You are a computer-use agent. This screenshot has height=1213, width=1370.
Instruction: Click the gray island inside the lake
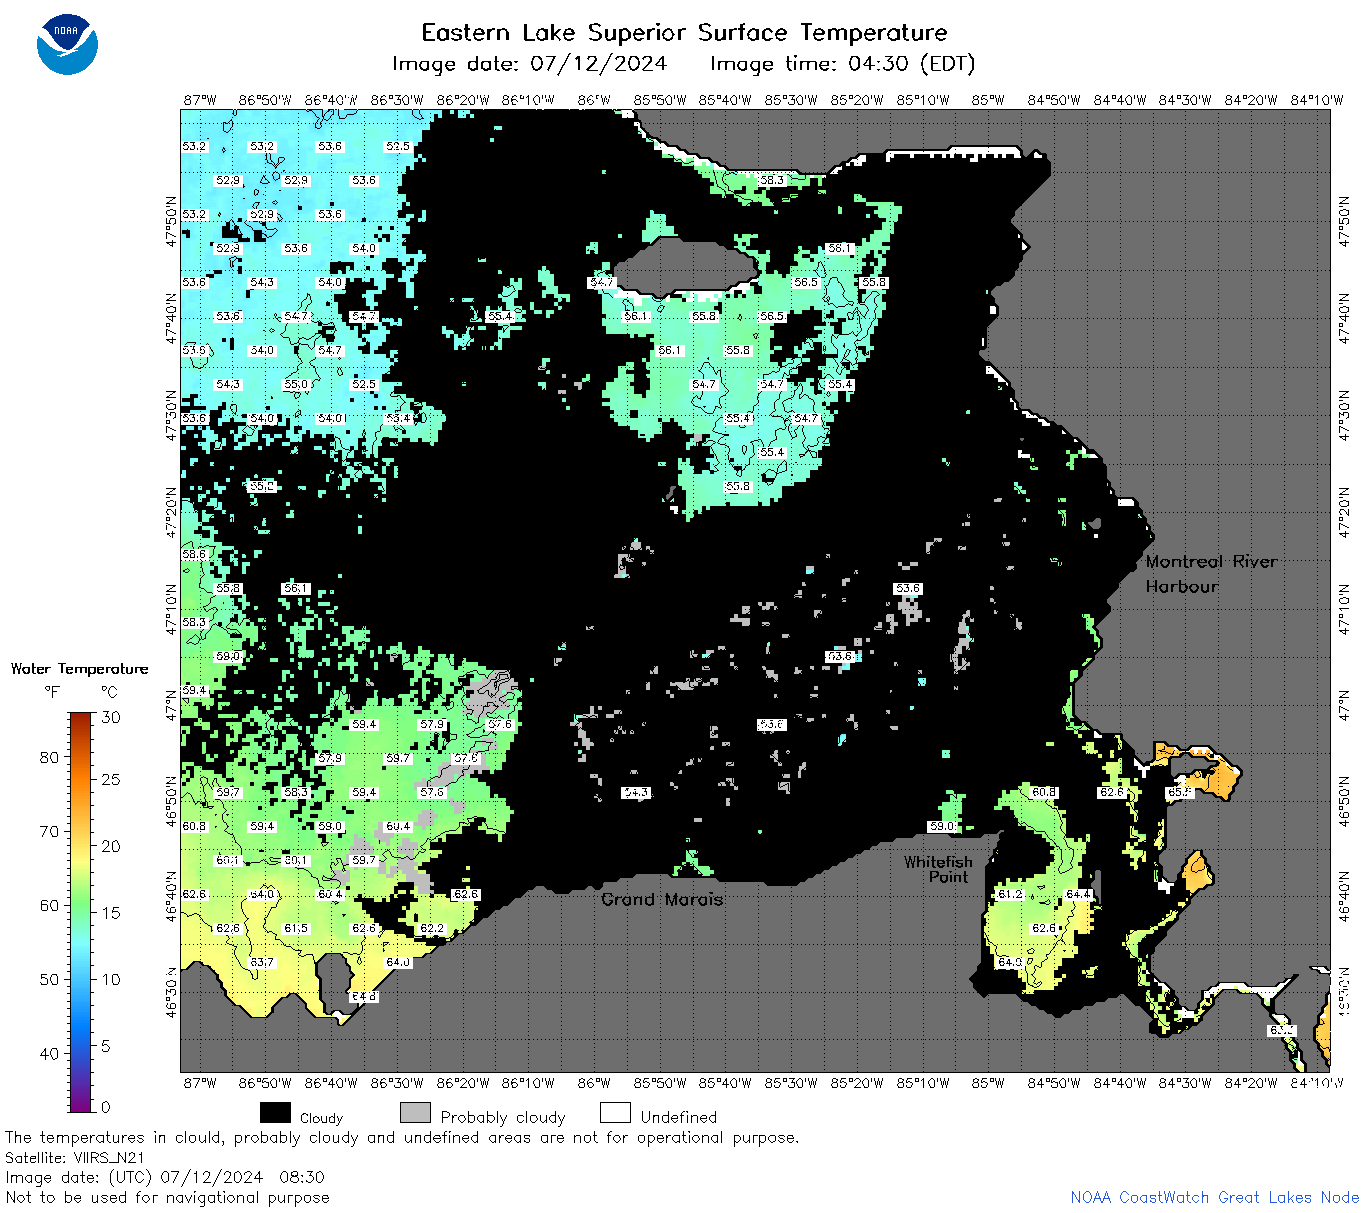pyautogui.click(x=686, y=266)
